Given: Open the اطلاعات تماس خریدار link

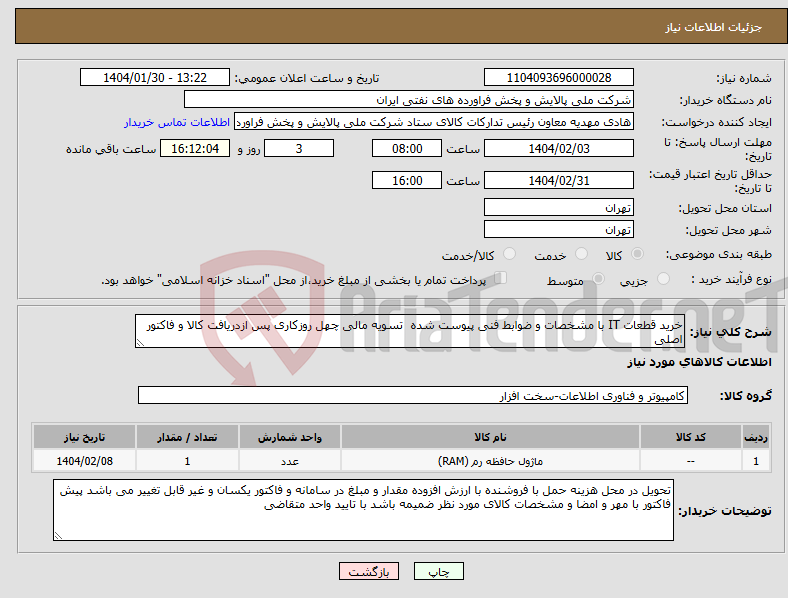Looking at the screenshot, I should click(177, 122).
